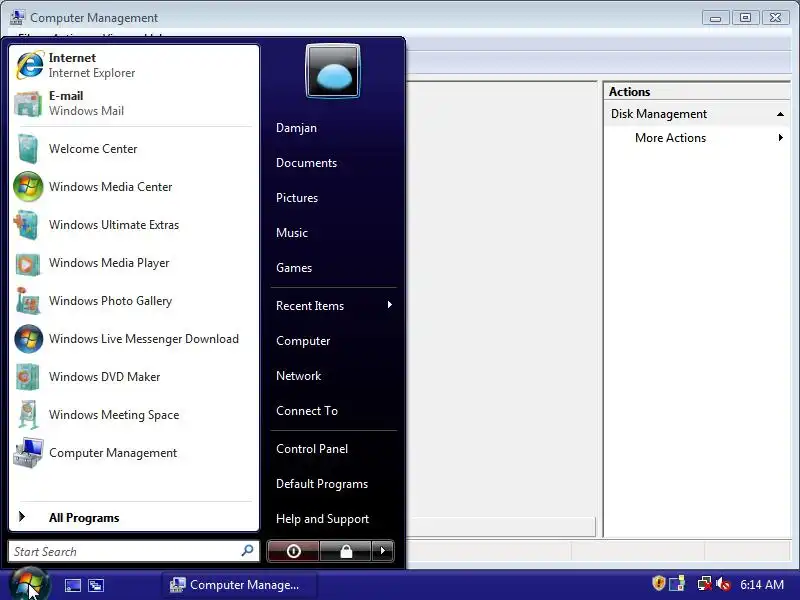Launch Windows Media Player
This screenshot has width=800, height=600.
pyautogui.click(x=134, y=263)
